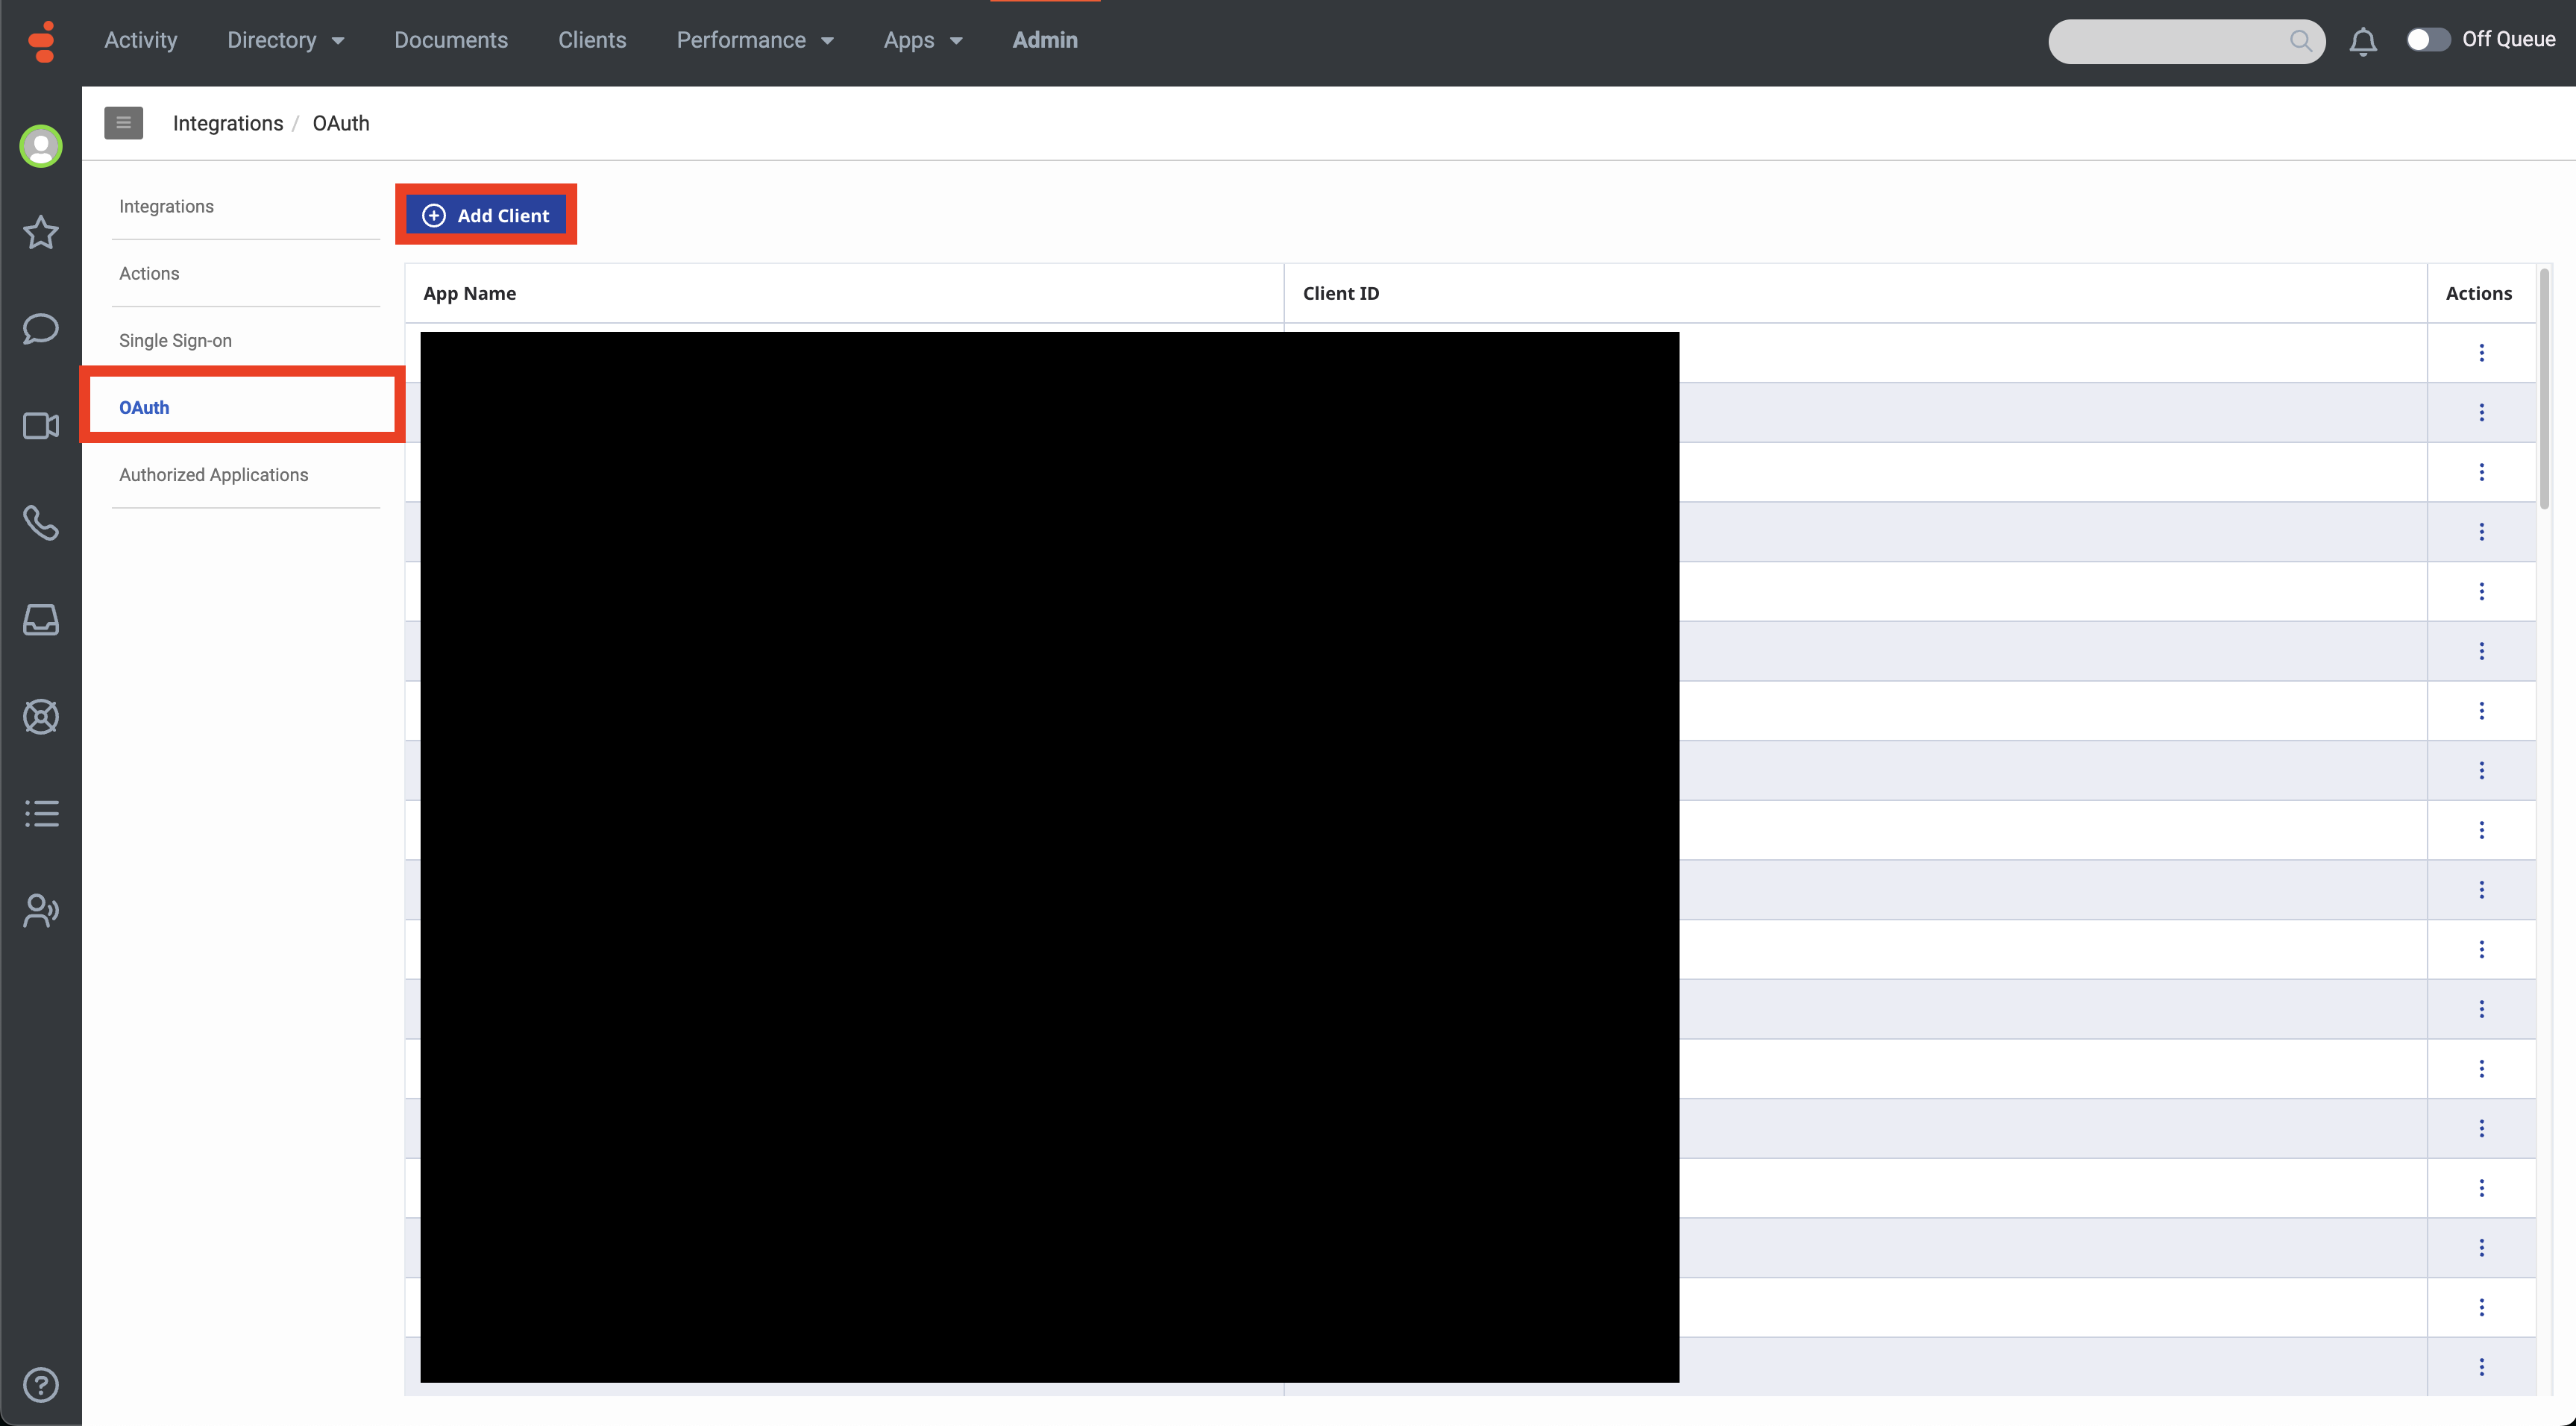This screenshot has height=1426, width=2576.
Task: Open the first row's kebab actions menu
Action: point(2482,352)
